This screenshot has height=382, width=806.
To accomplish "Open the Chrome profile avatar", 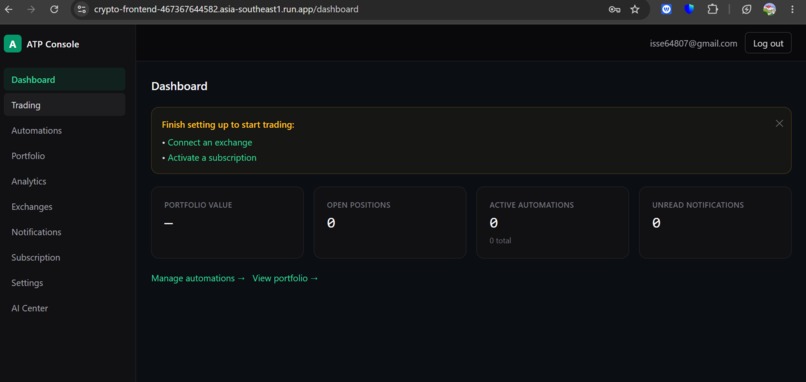I will click(x=770, y=9).
